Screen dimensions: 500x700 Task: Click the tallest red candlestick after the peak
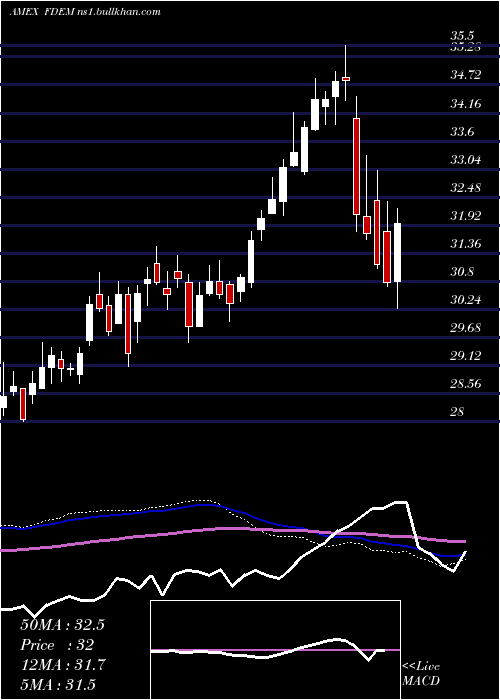click(356, 167)
